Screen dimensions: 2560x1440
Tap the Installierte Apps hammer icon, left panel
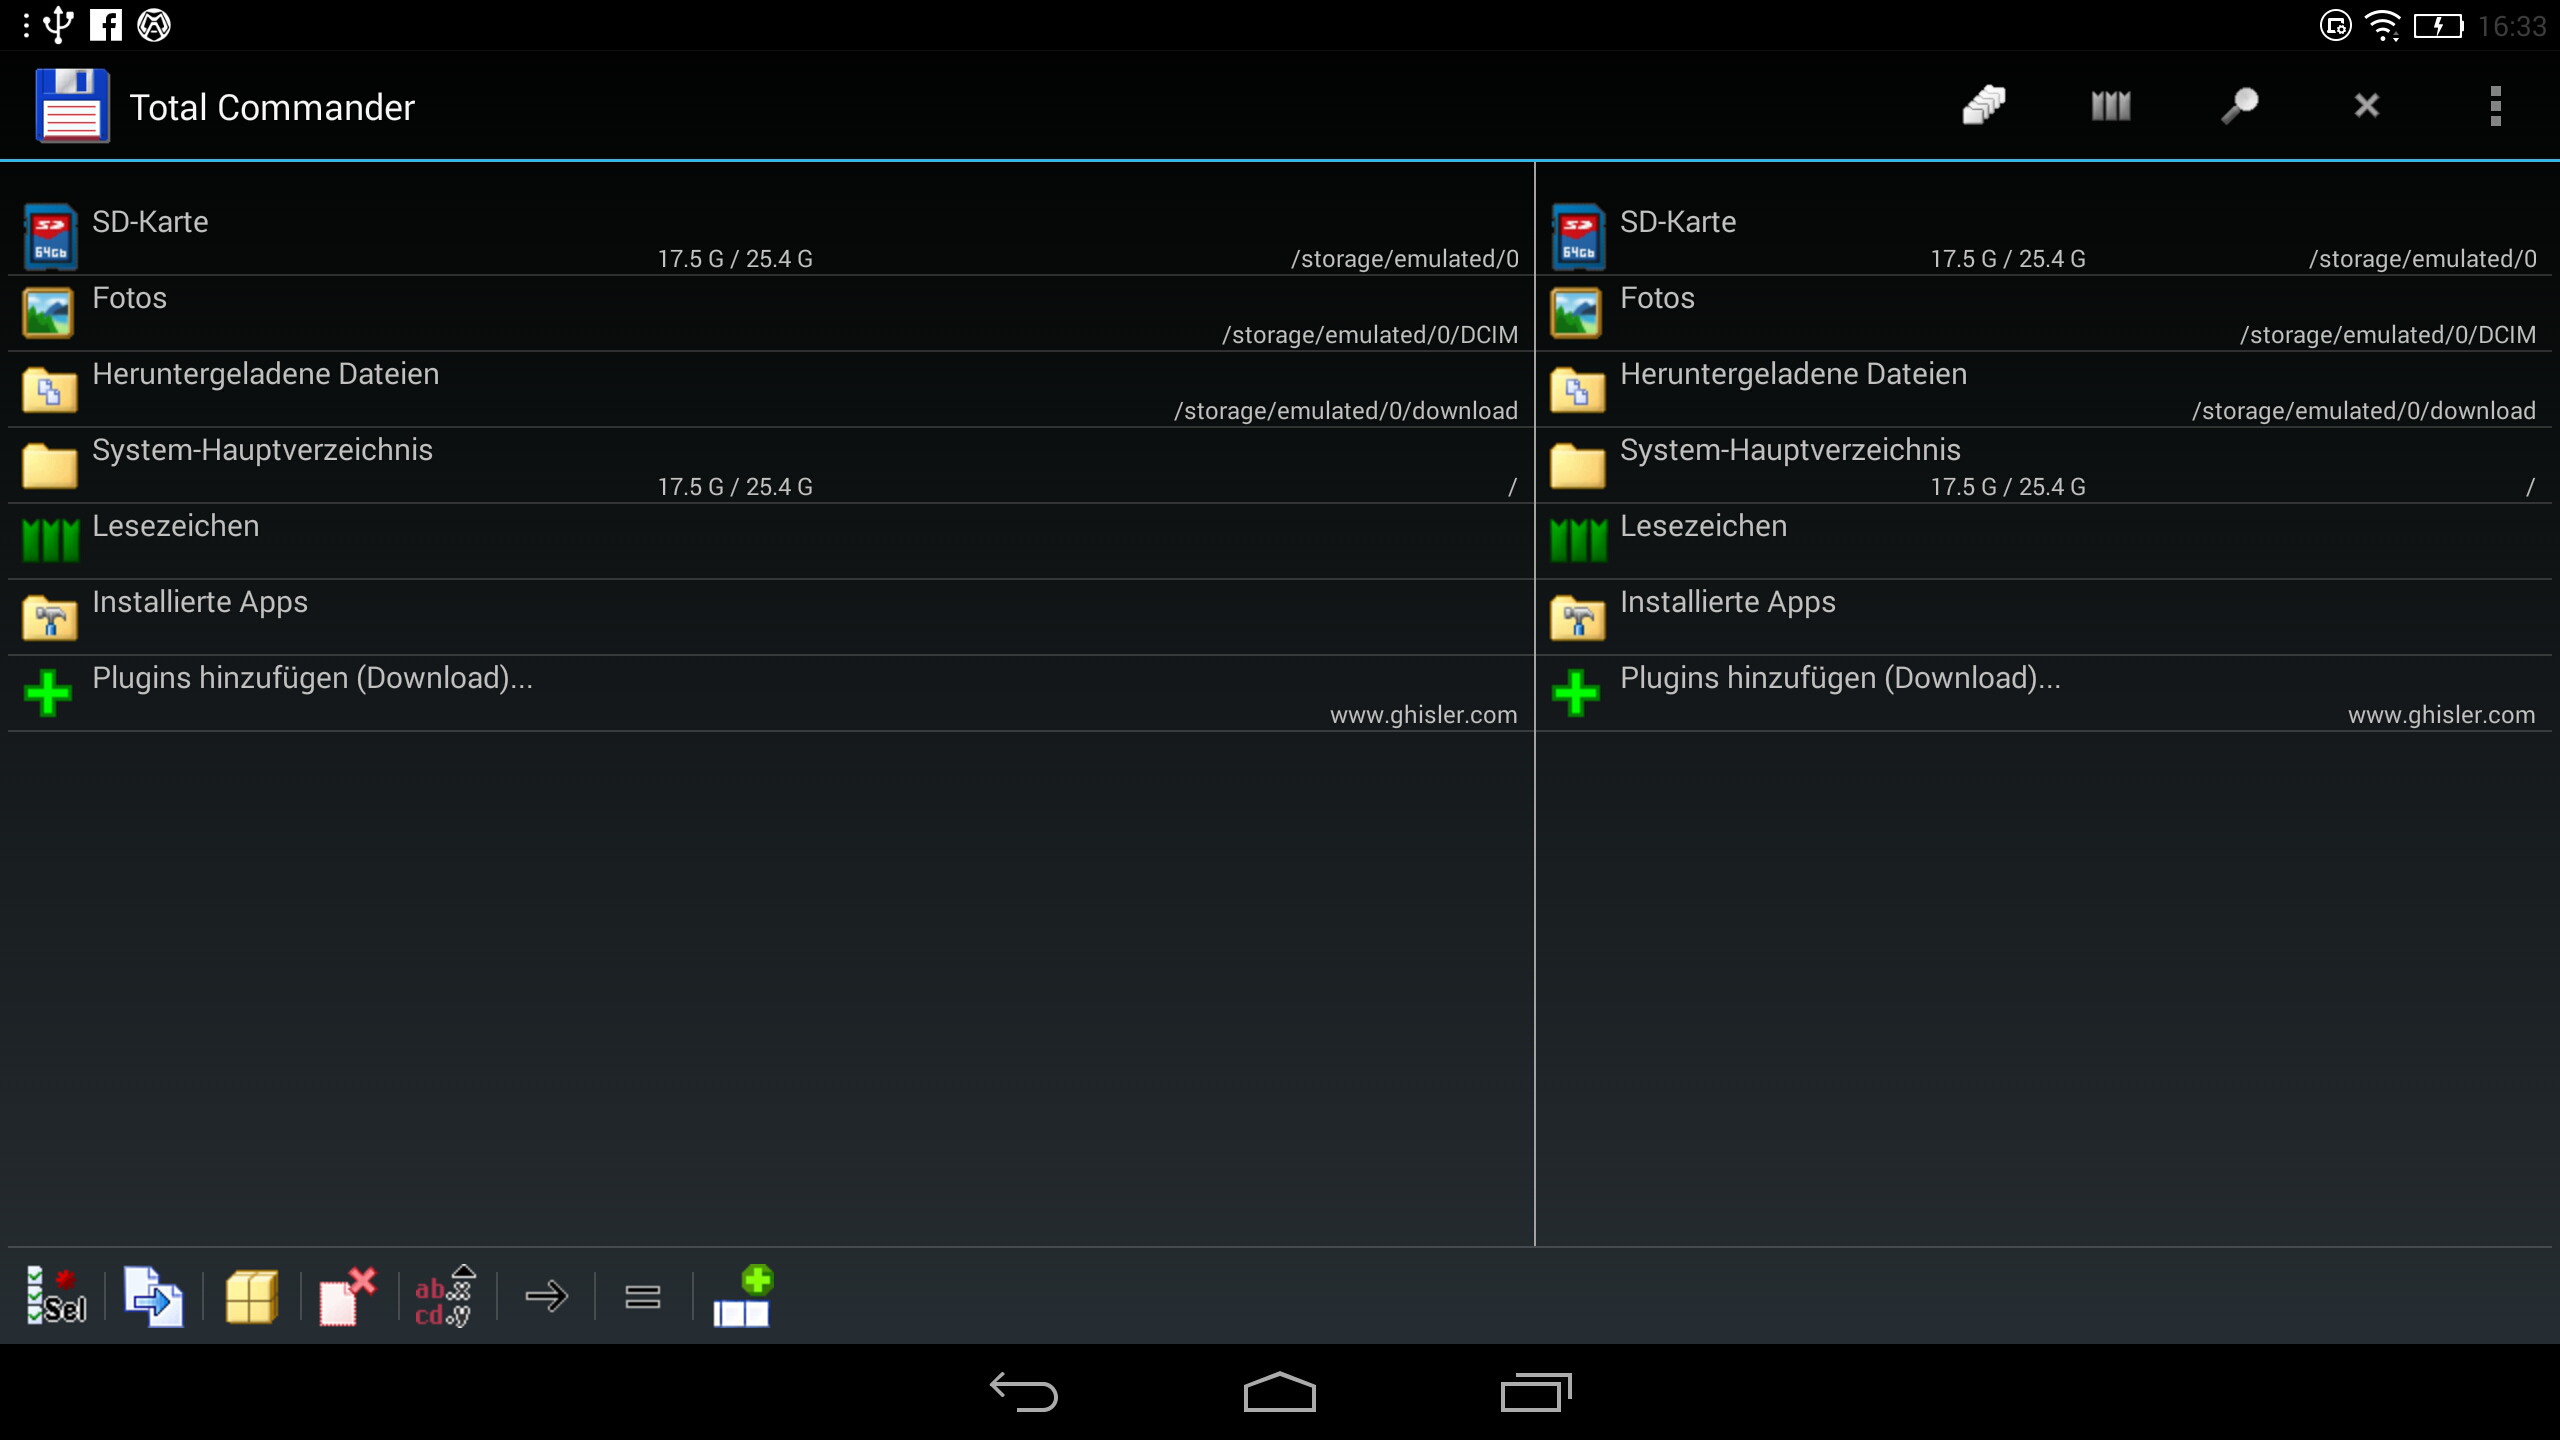[x=49, y=617]
